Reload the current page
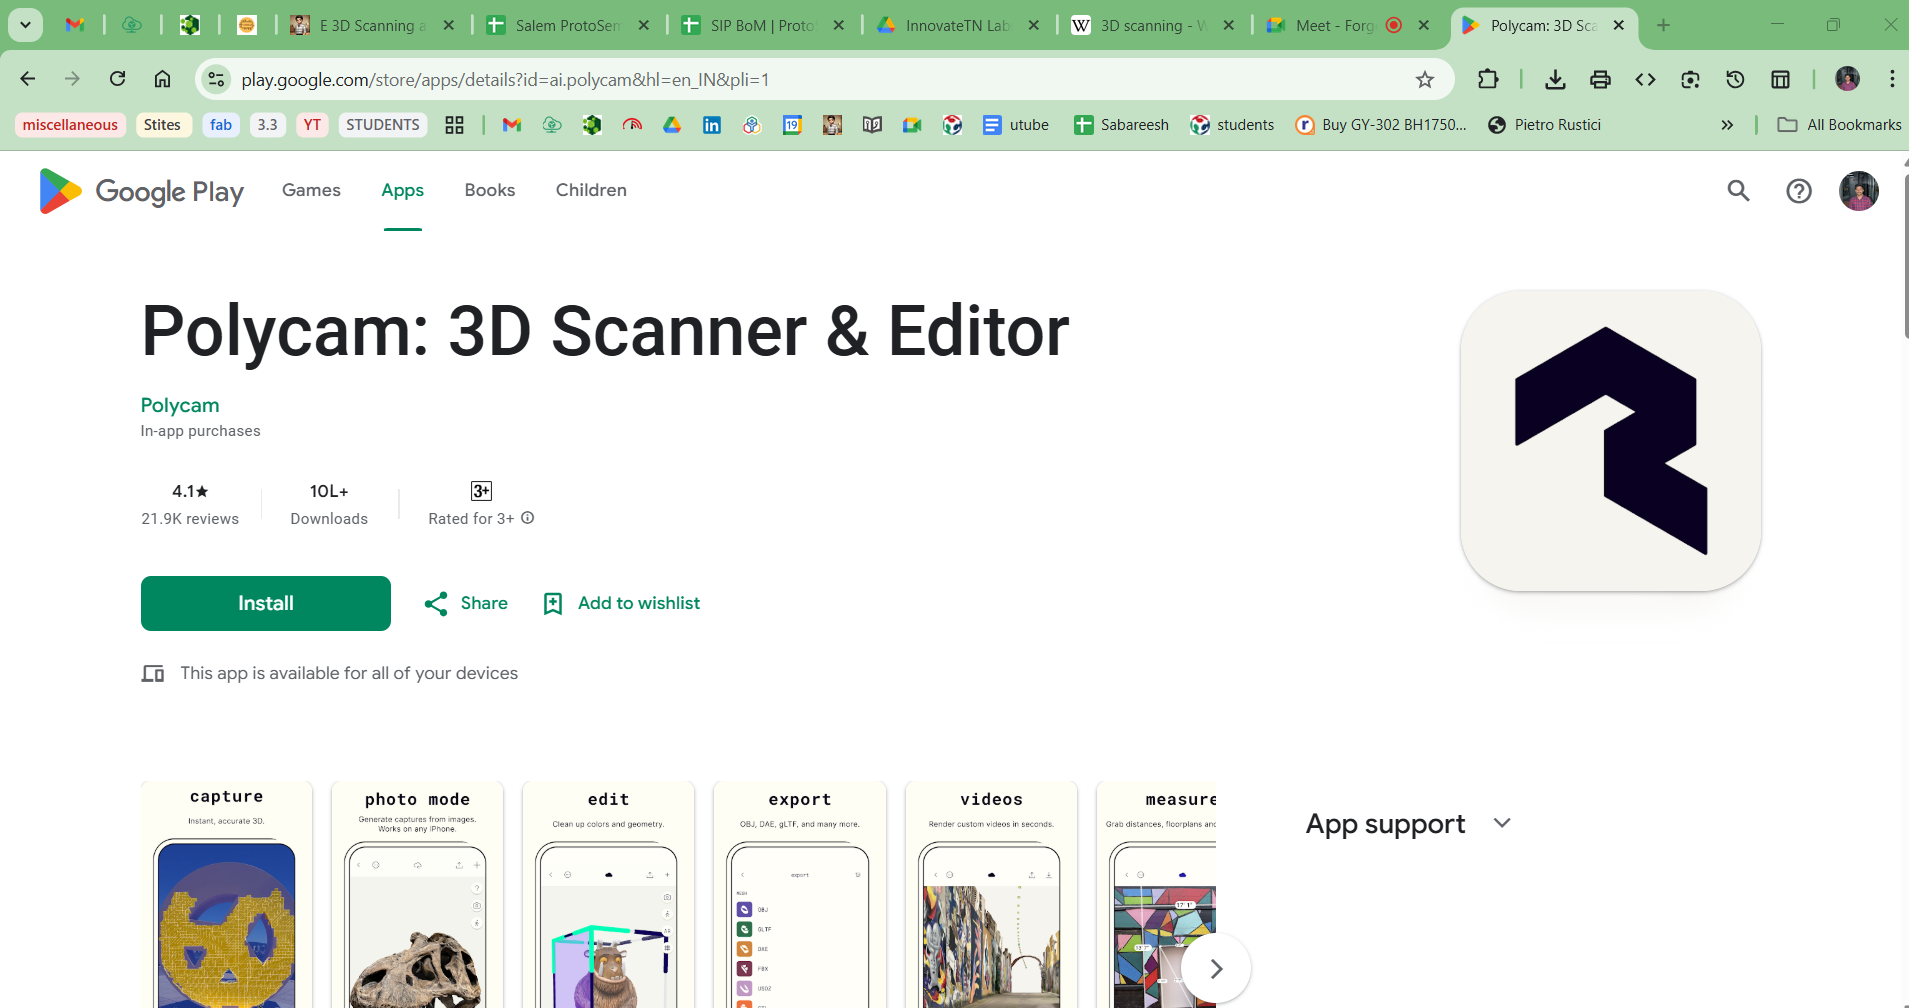The height and width of the screenshot is (1008, 1909). tap(117, 79)
